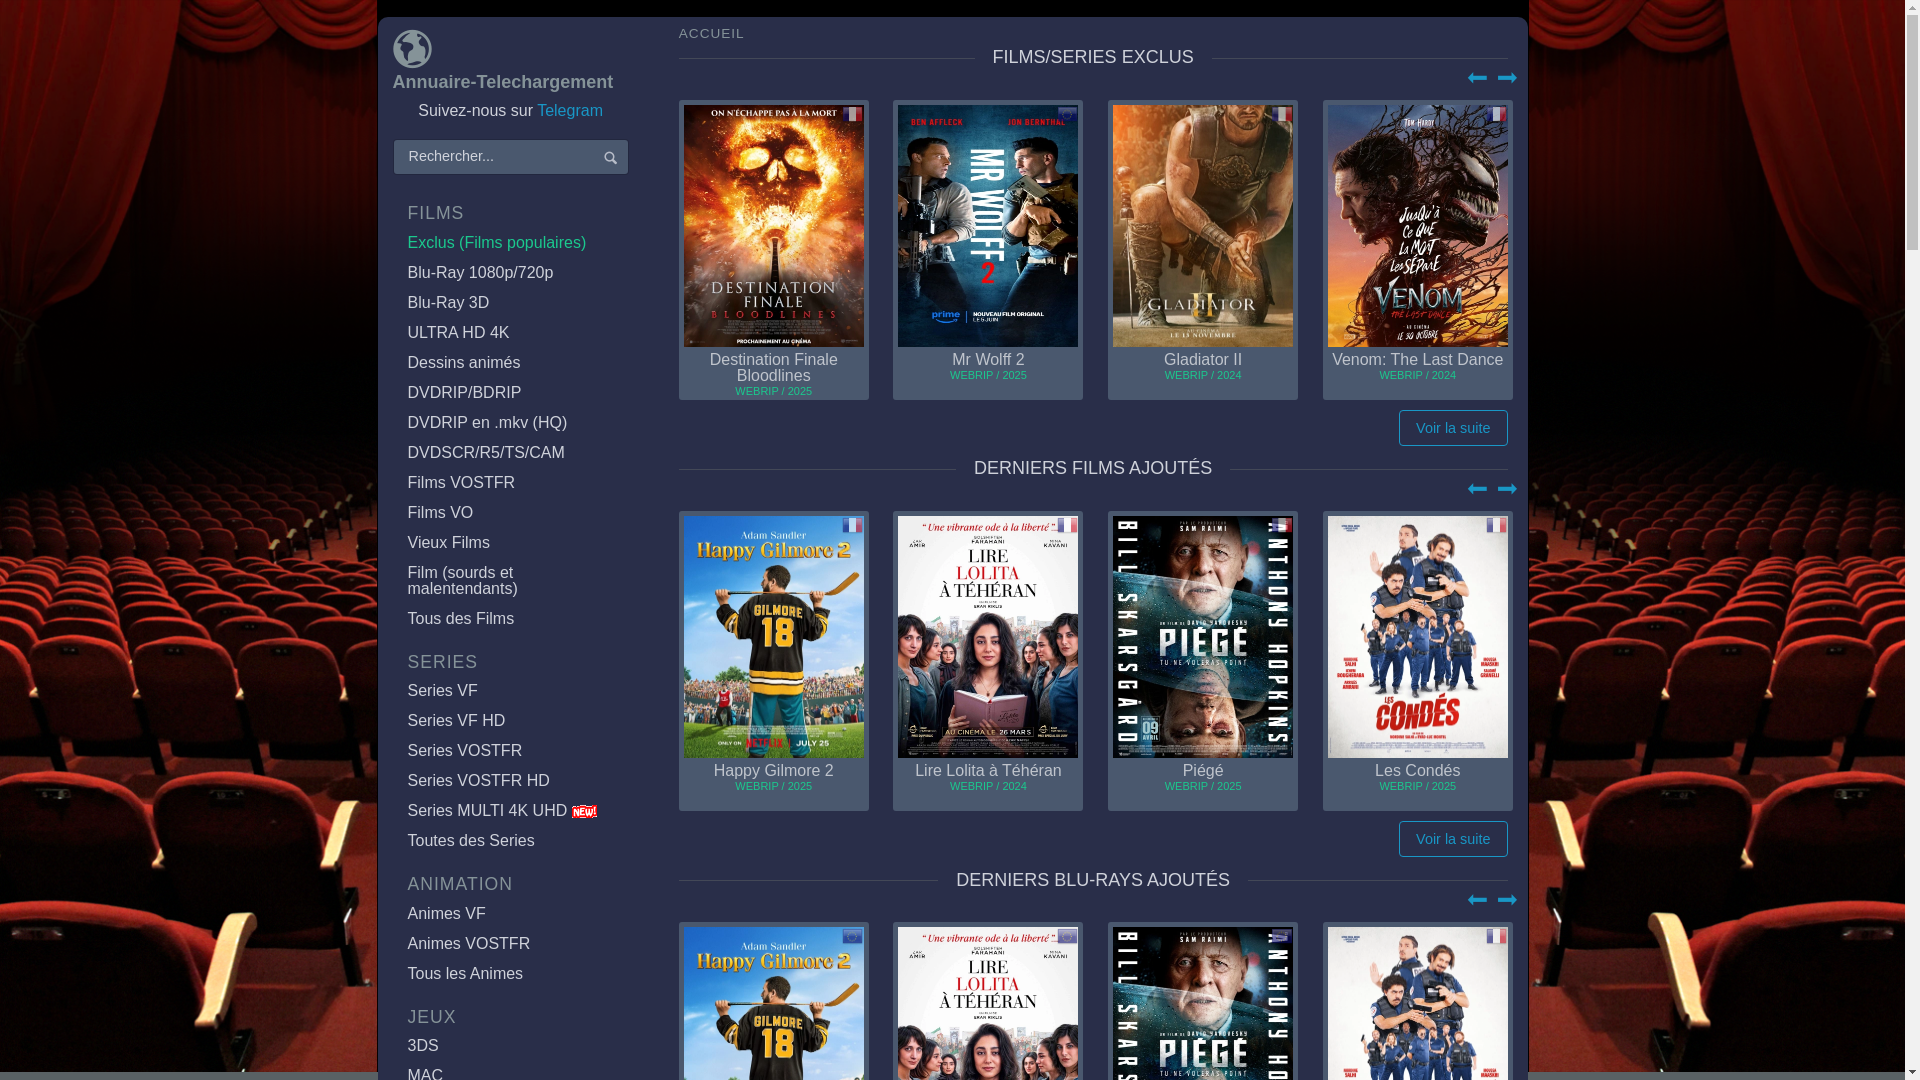The height and width of the screenshot is (1080, 1920).
Task: Click French flag on Les Condés film poster
Action: click(1496, 526)
